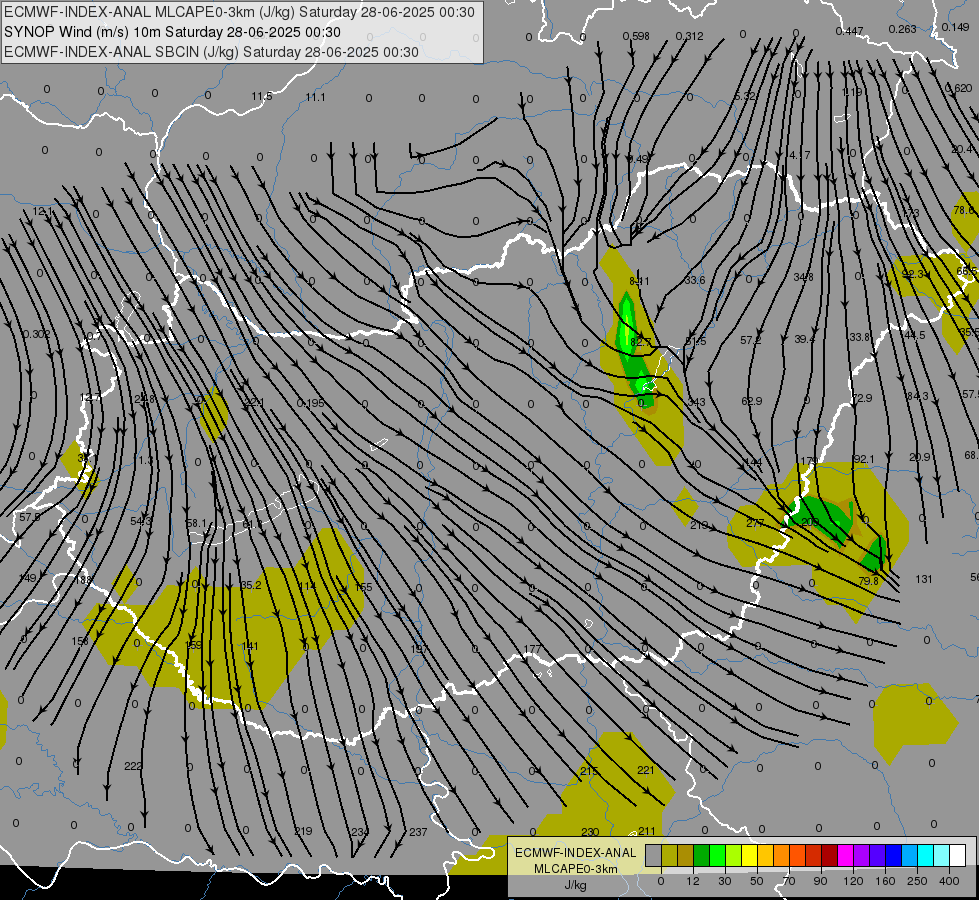979x900 pixels.
Task: Click the 84.3 map value
Action: (x=918, y=396)
